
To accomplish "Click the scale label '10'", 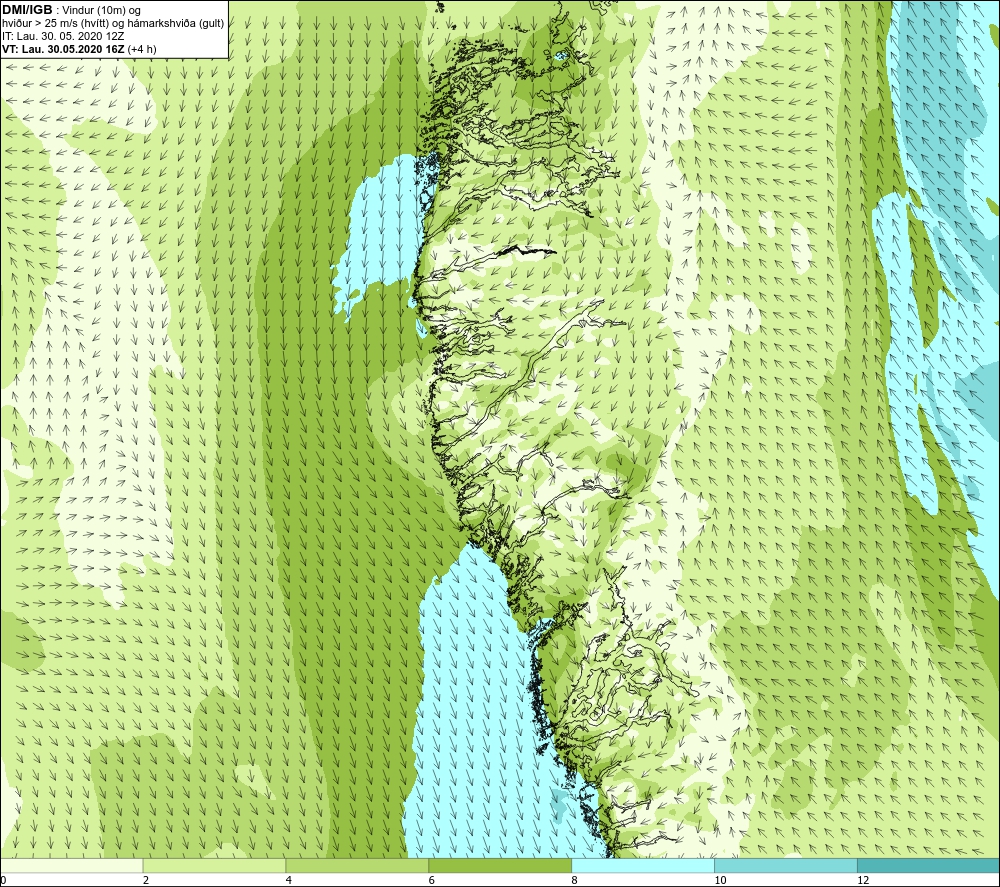I will pos(720,880).
